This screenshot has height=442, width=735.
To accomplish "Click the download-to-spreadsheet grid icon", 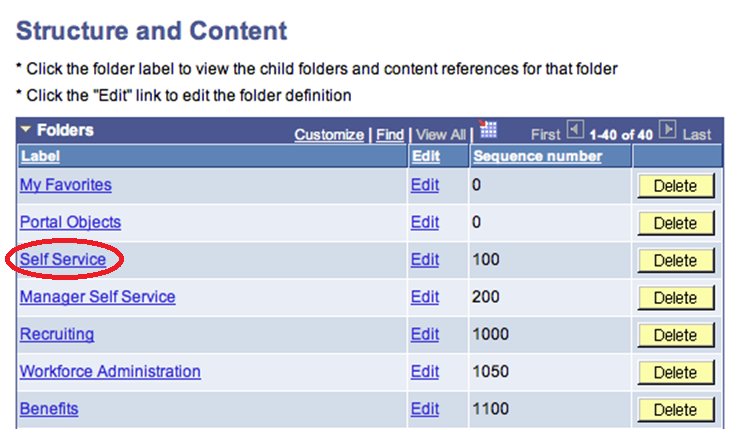I will 489,131.
